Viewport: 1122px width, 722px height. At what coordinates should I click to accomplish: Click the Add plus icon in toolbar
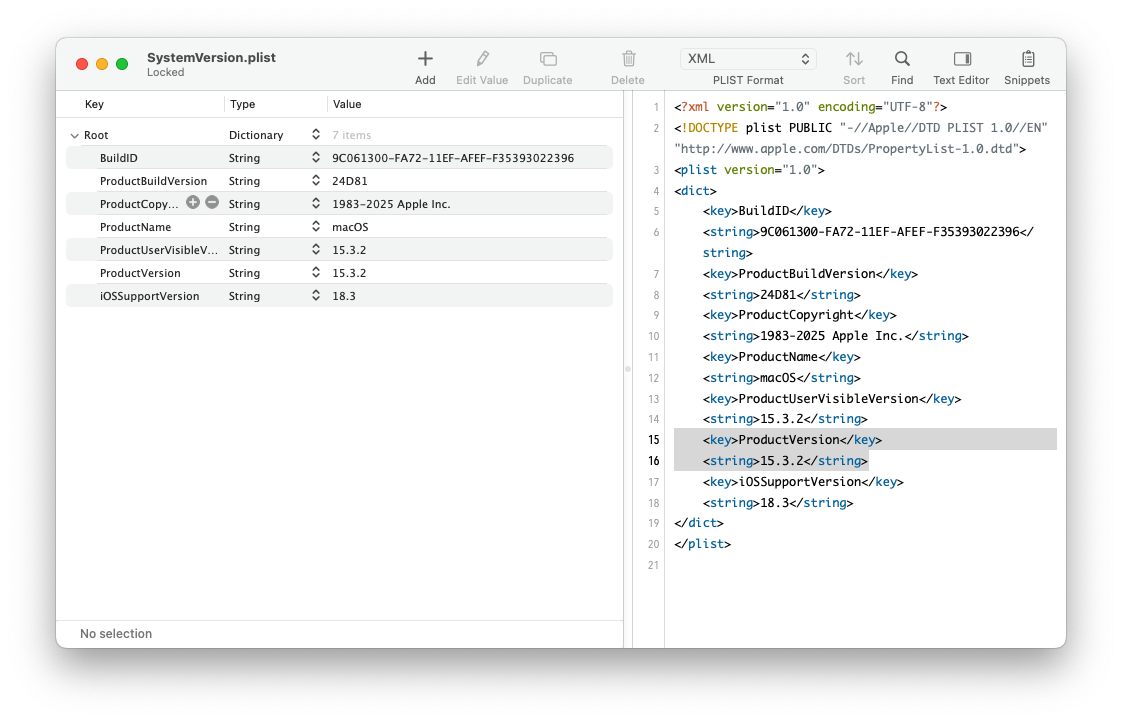(x=425, y=60)
